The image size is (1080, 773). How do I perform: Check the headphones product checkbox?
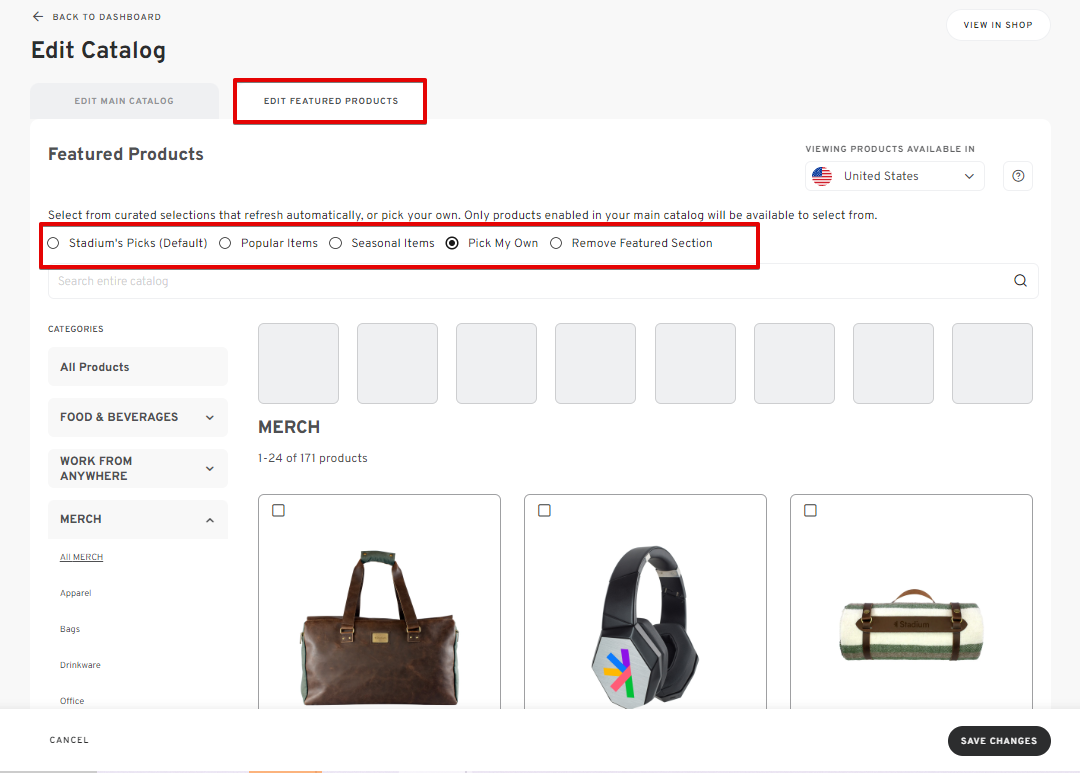pos(544,510)
